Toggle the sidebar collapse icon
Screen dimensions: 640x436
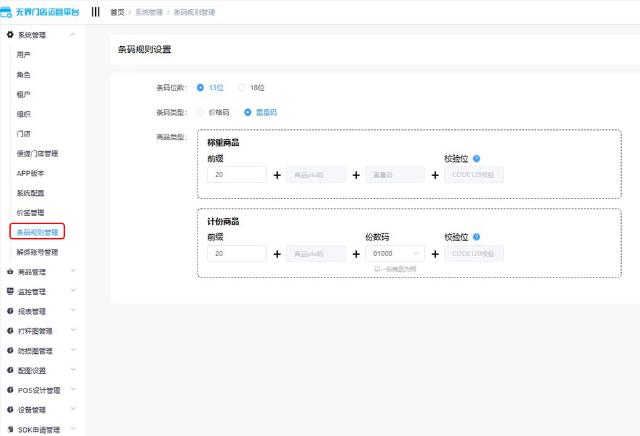96,12
